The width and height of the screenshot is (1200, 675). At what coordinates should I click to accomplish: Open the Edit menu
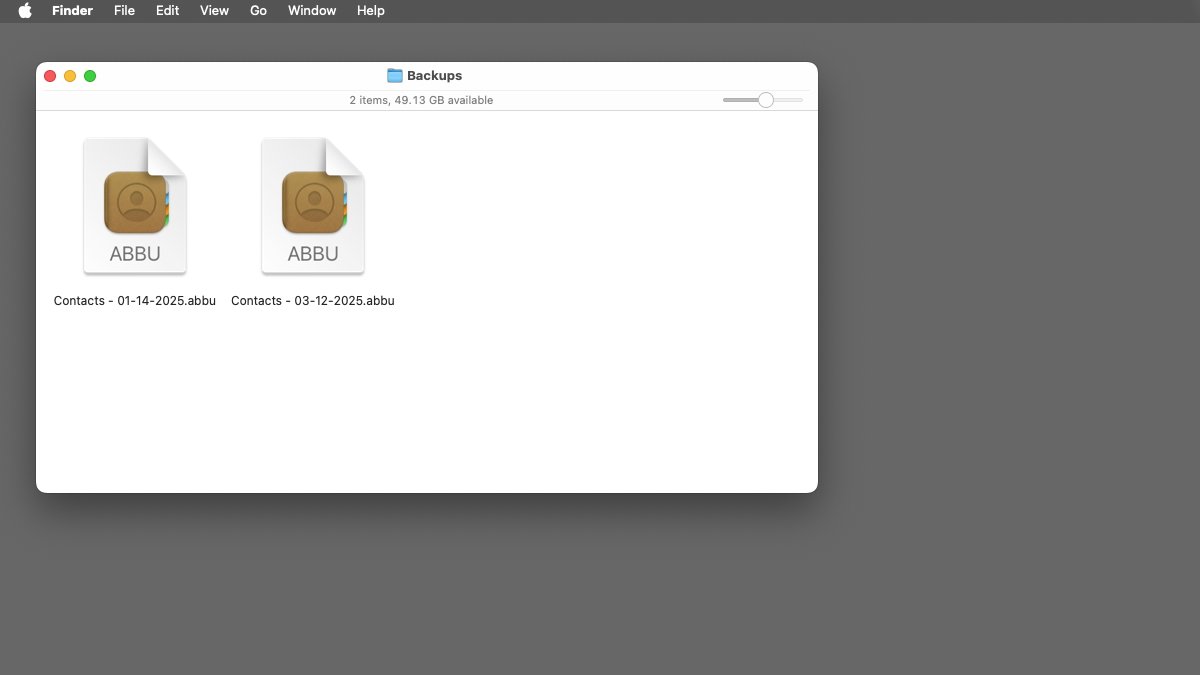(x=167, y=11)
